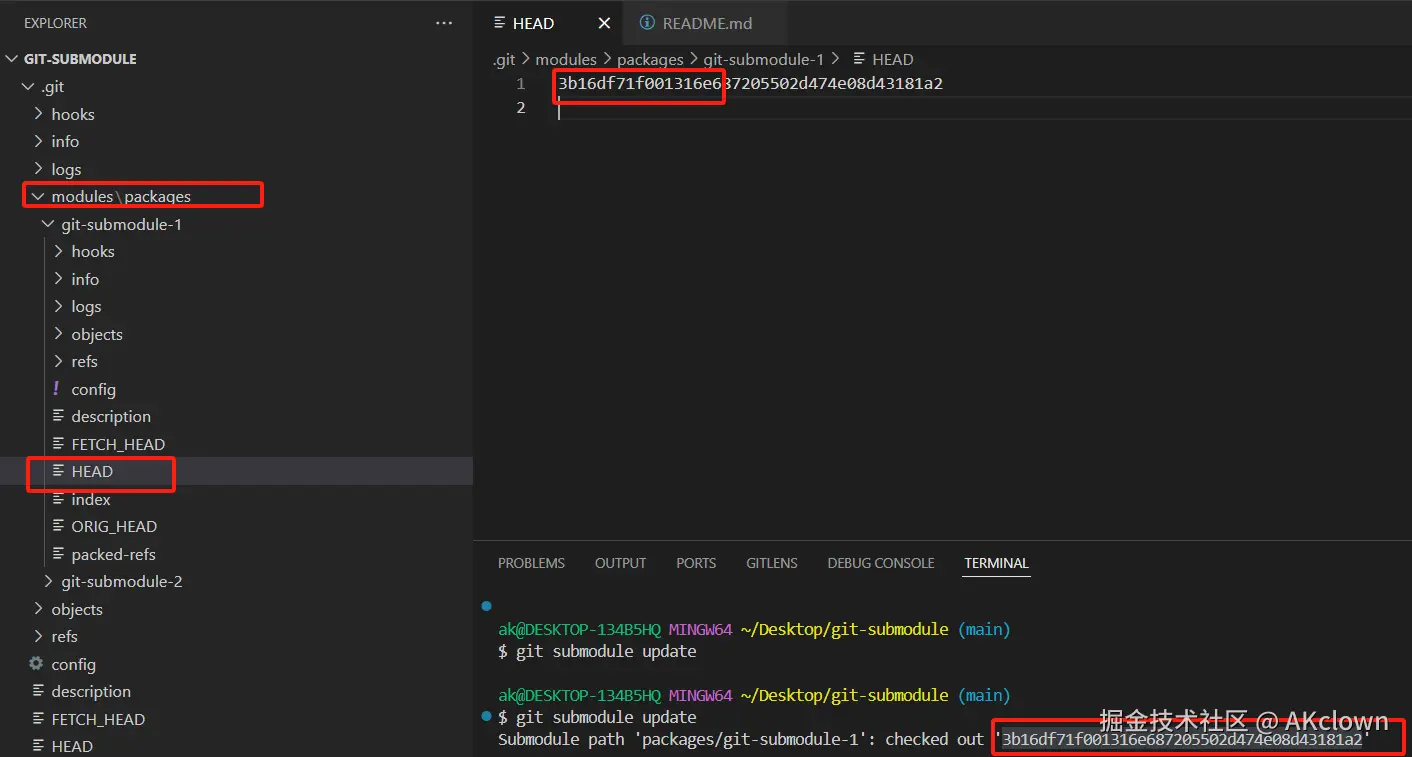This screenshot has width=1412, height=757.
Task: Click the blue dot before last terminal command
Action: tap(486, 716)
